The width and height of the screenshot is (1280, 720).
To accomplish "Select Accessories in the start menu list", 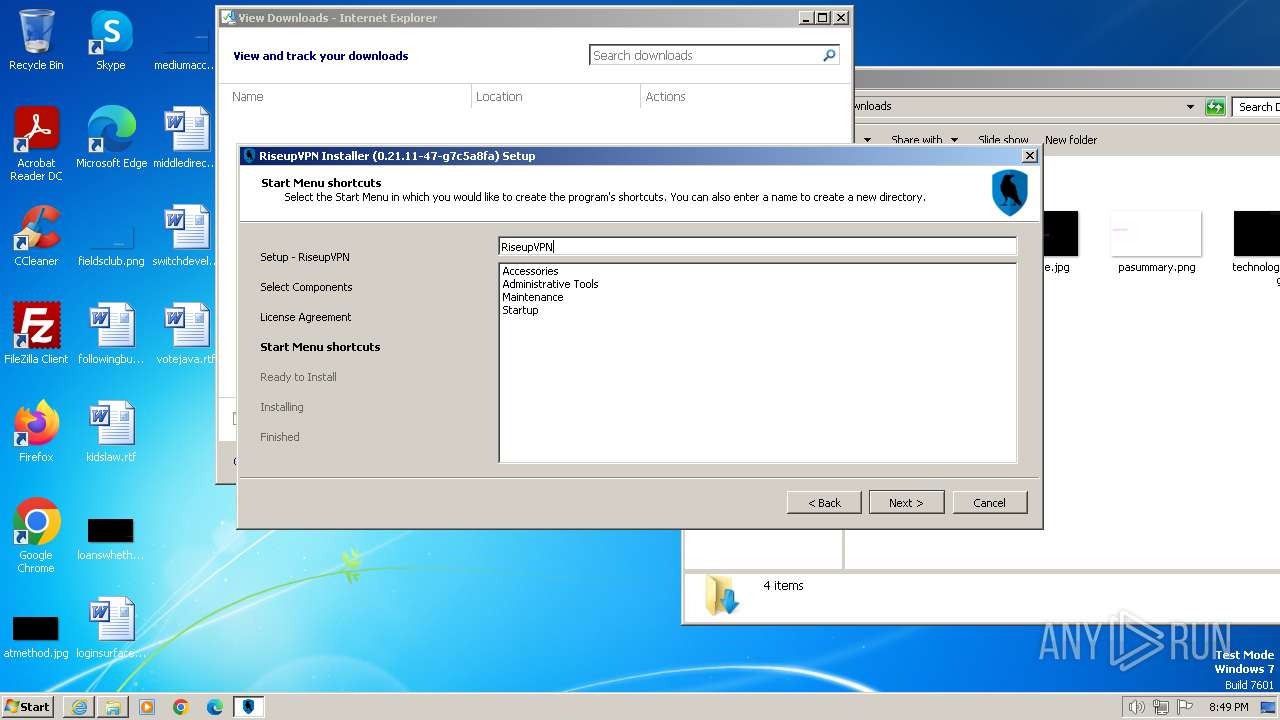I will pos(530,271).
